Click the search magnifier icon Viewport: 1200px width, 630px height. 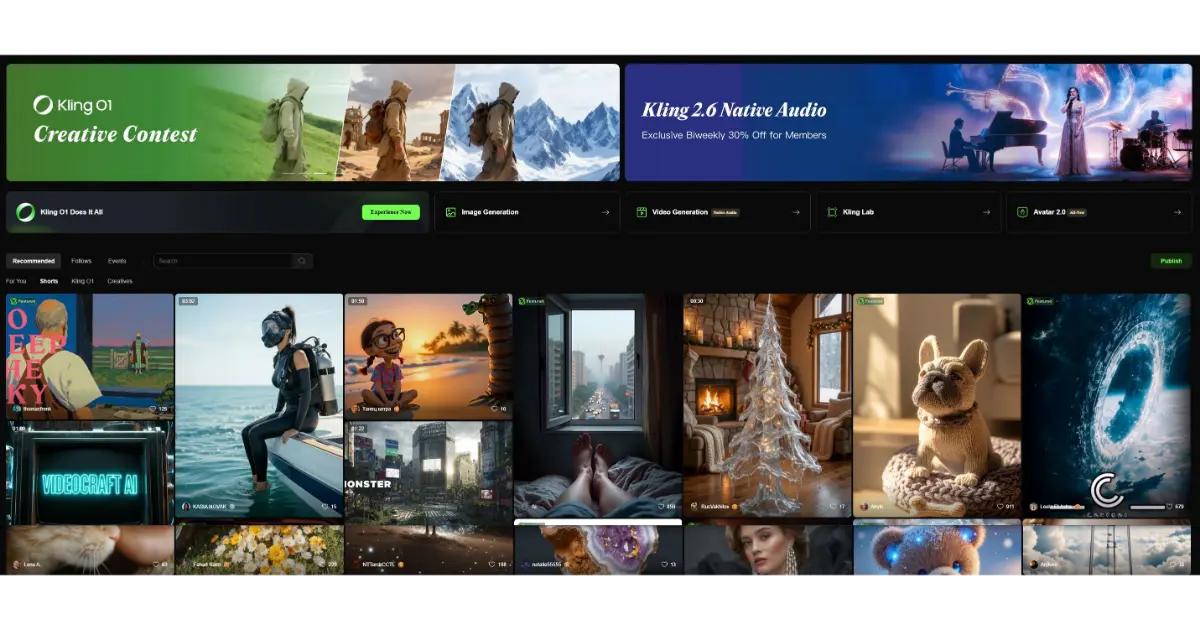[301, 261]
